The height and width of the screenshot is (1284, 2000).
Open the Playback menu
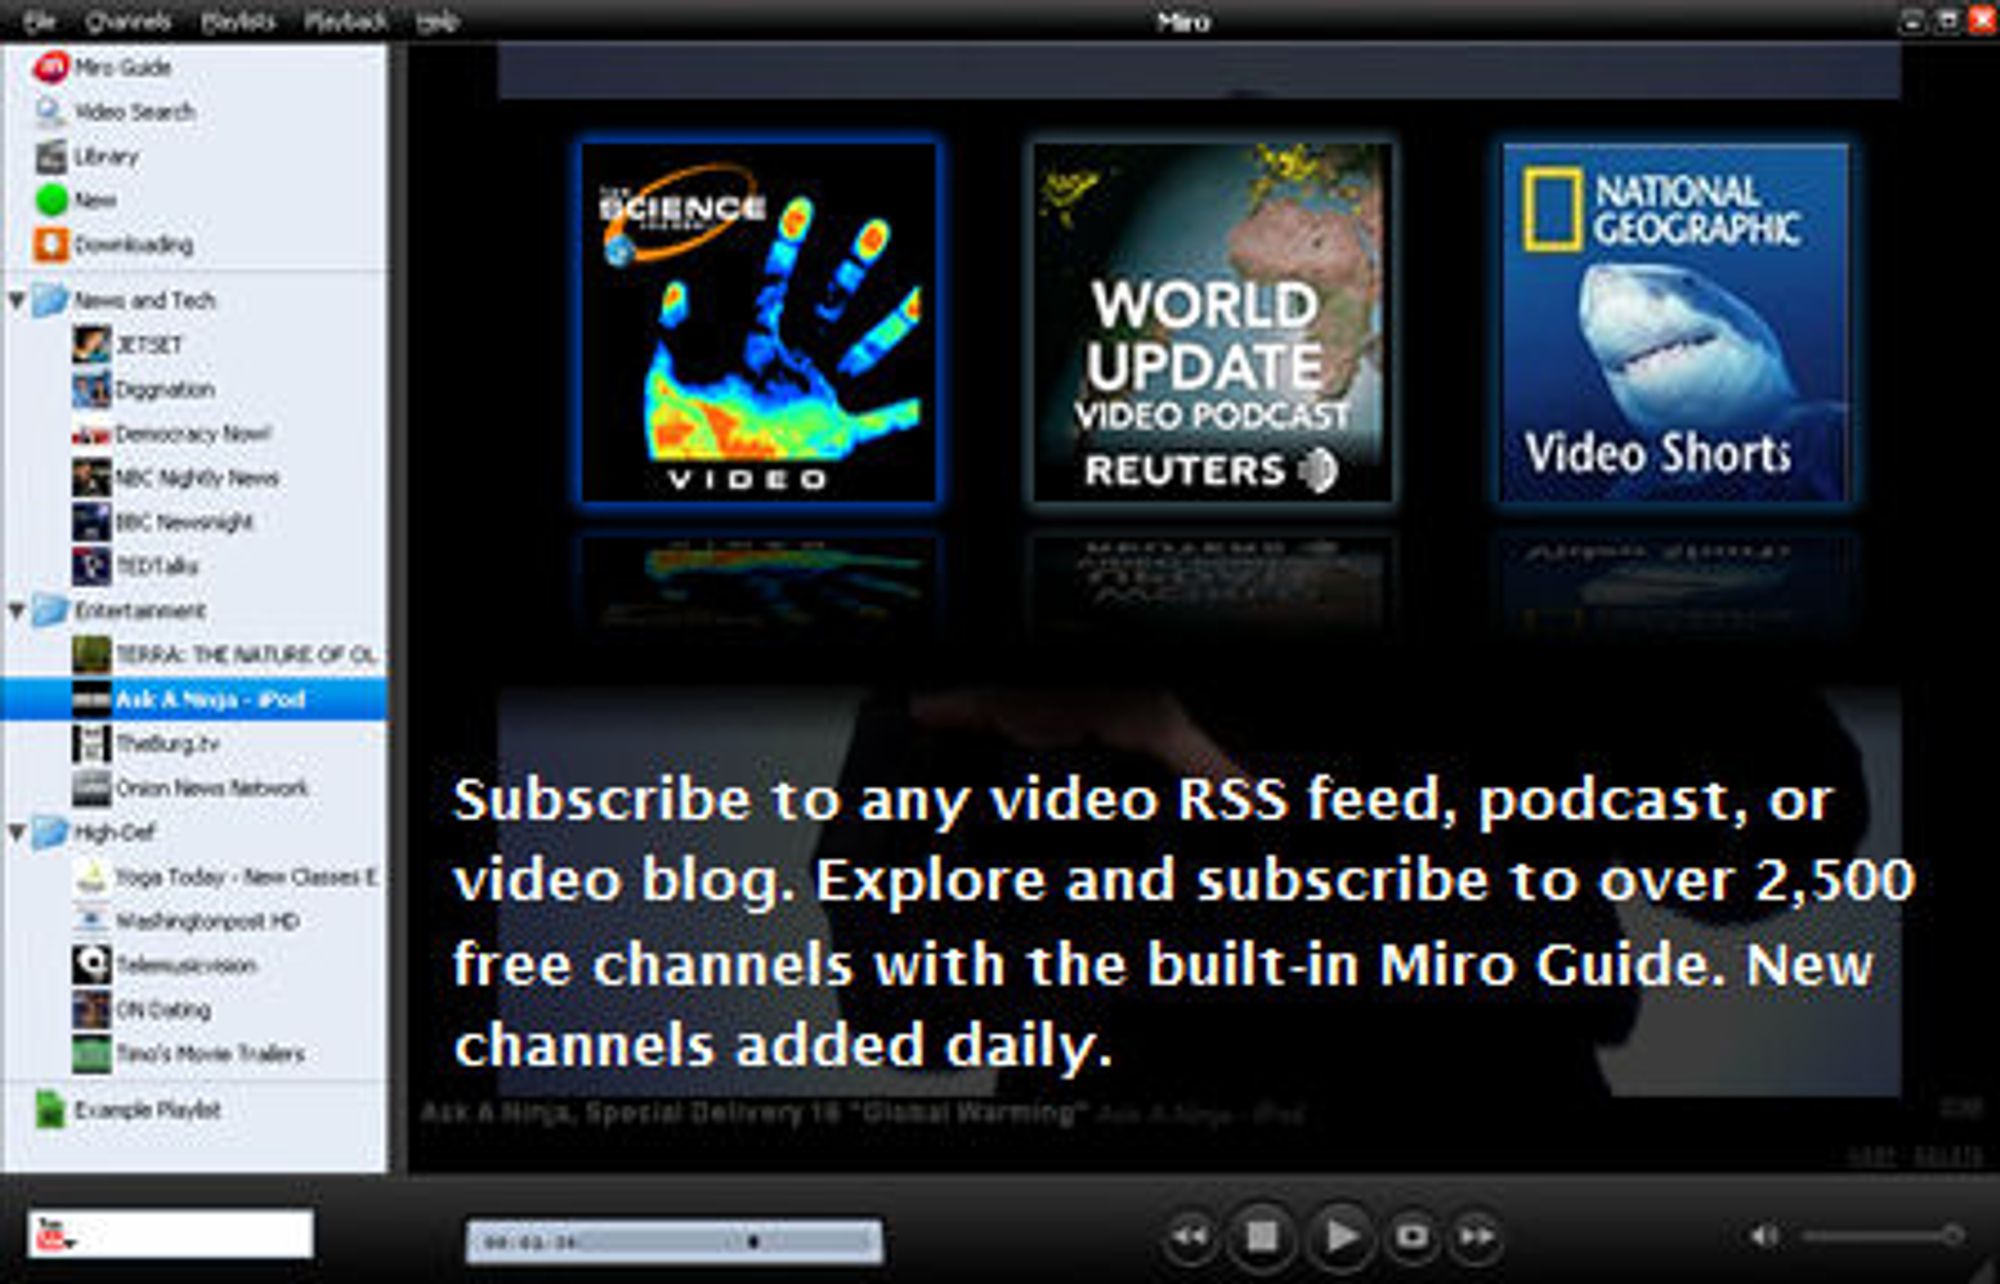(346, 21)
